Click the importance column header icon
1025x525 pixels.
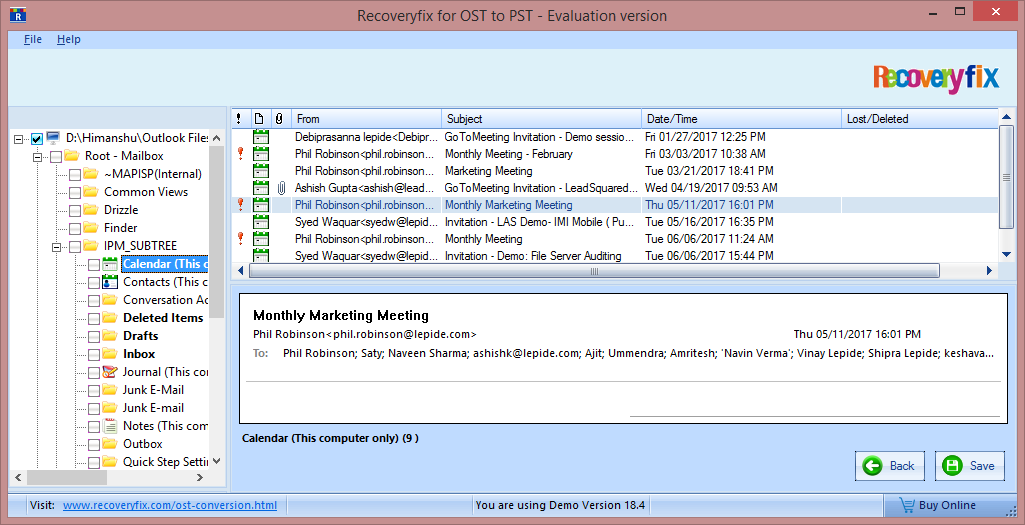pos(239,119)
